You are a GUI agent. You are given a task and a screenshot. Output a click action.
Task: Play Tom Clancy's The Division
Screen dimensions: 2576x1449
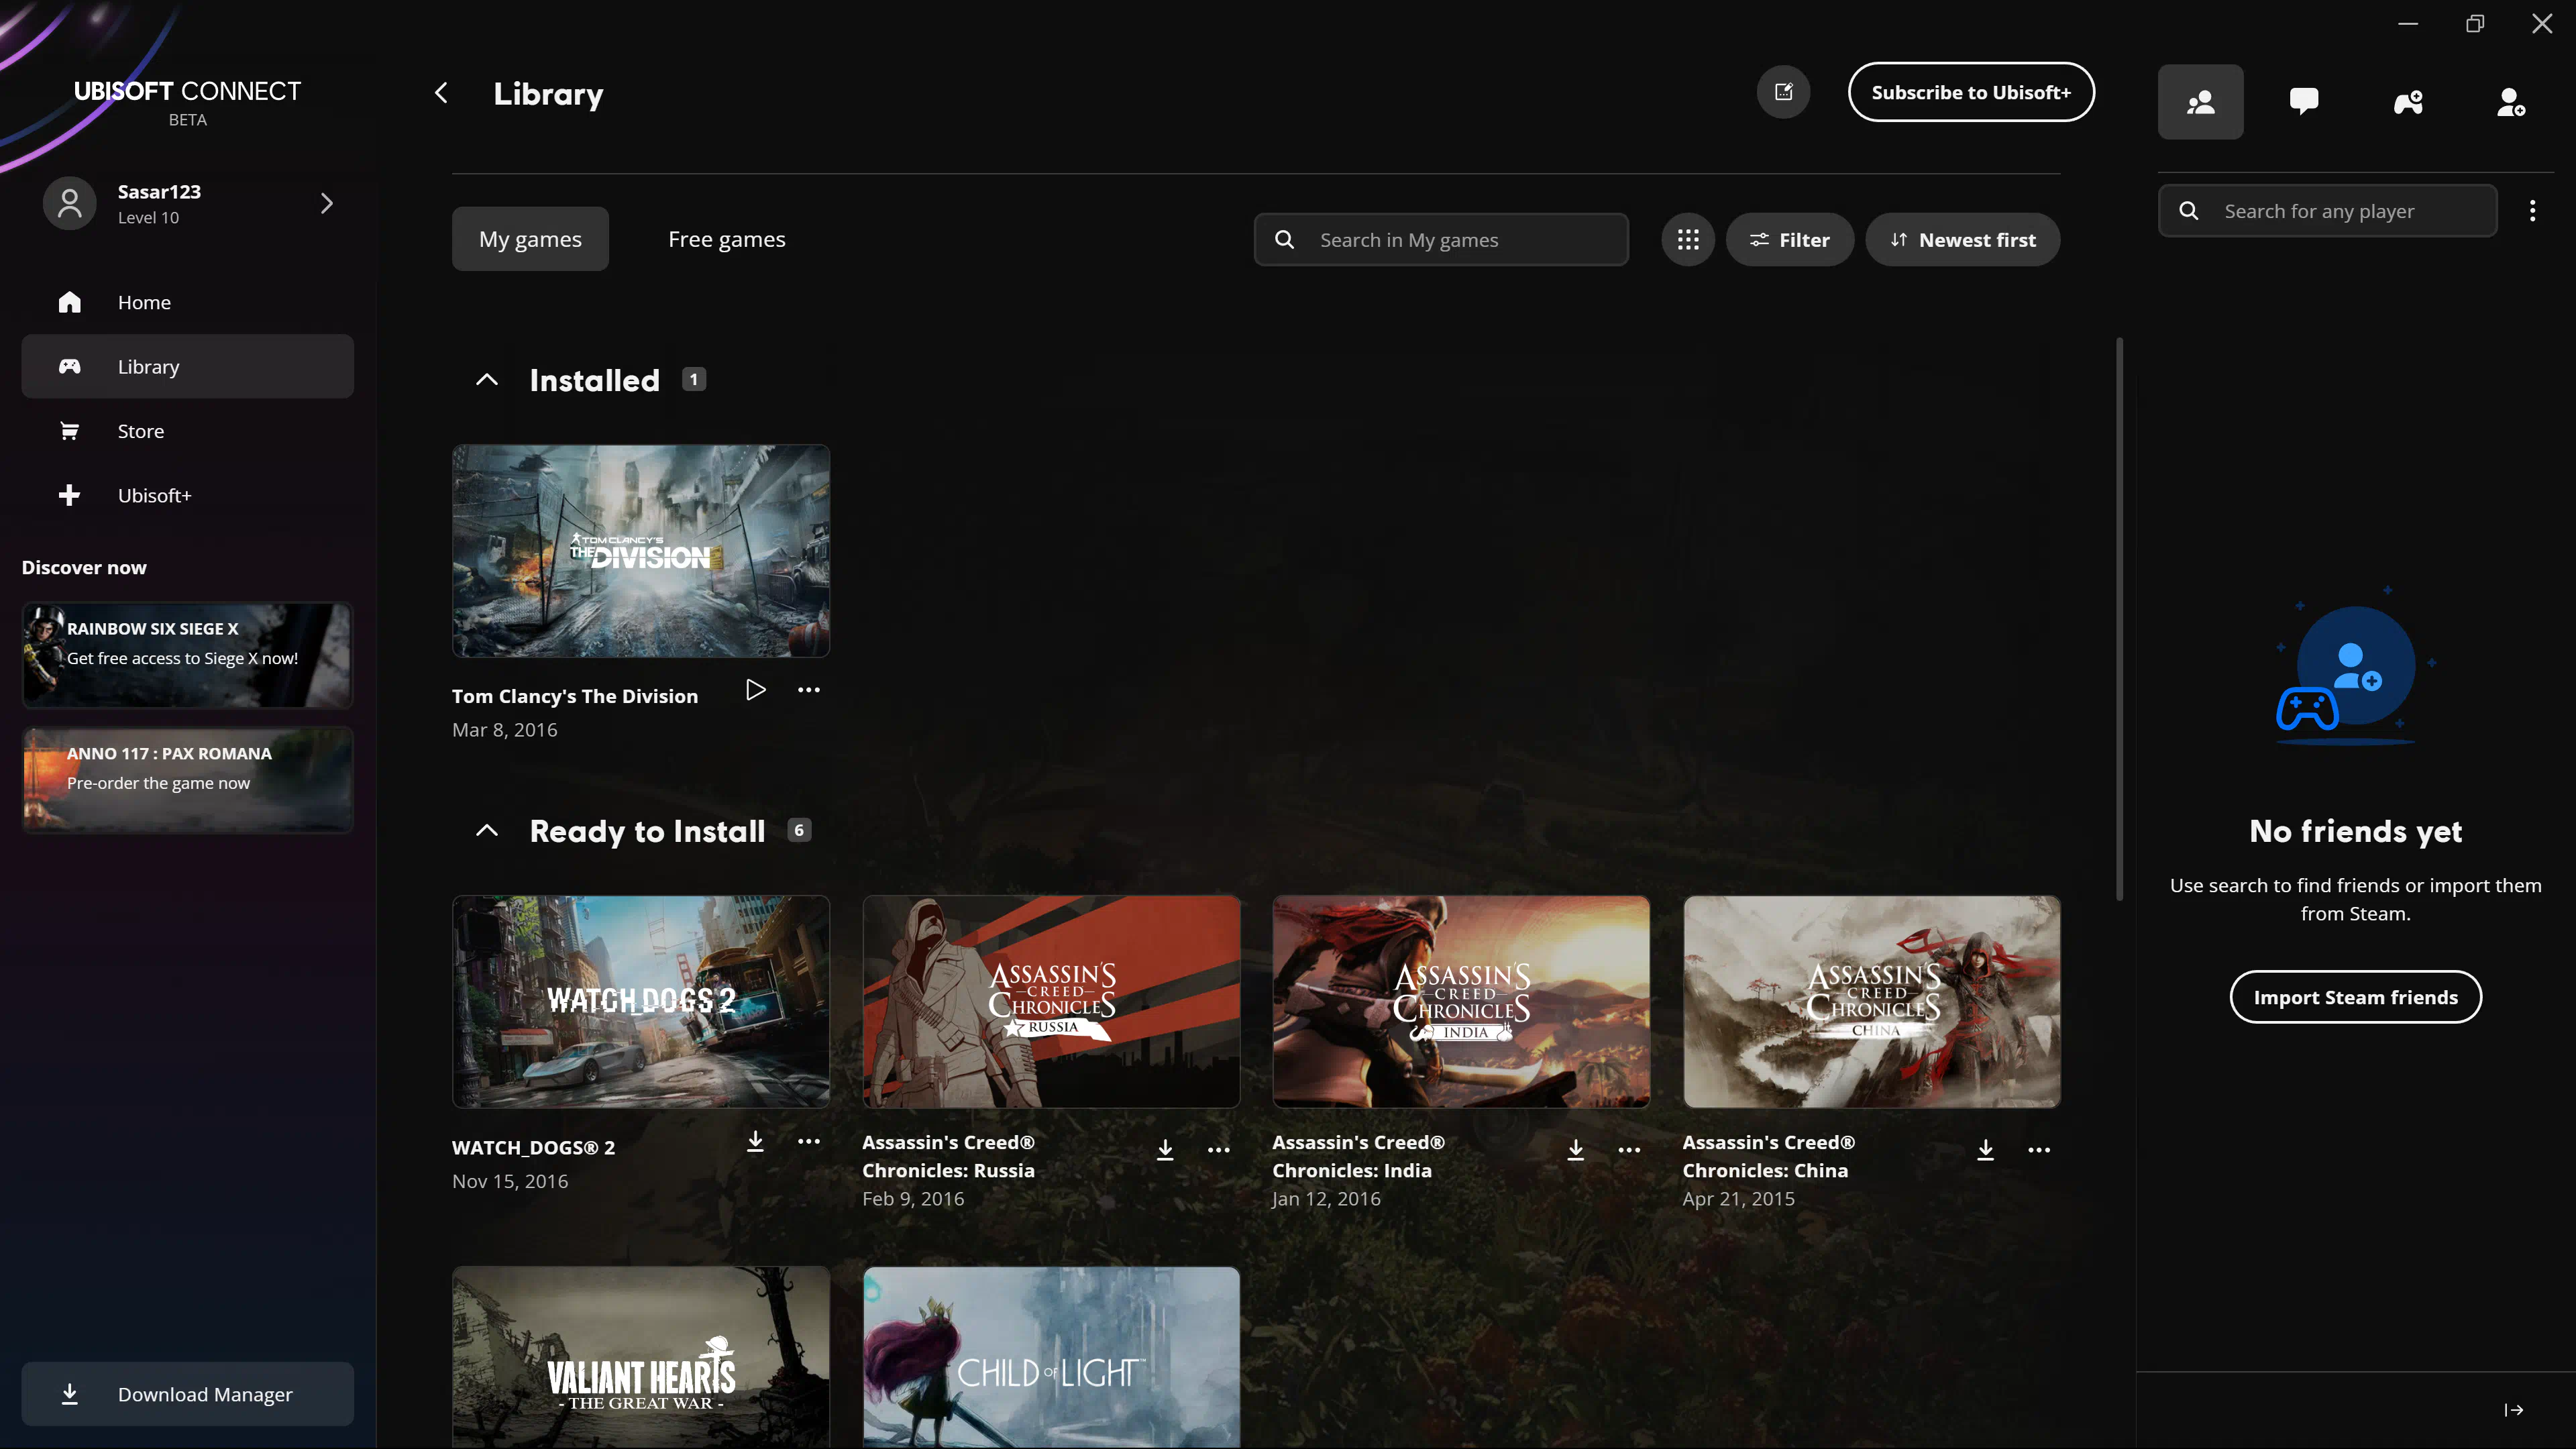pos(755,690)
